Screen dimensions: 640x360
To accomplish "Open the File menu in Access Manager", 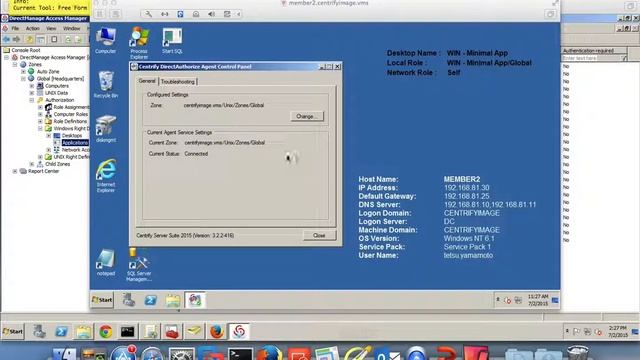I will coord(15,29).
